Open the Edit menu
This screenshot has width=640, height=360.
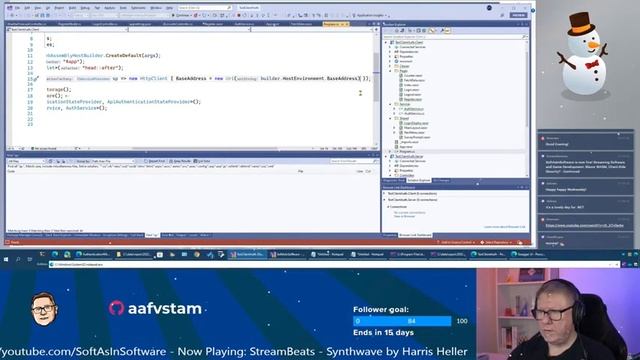(x=27, y=8)
